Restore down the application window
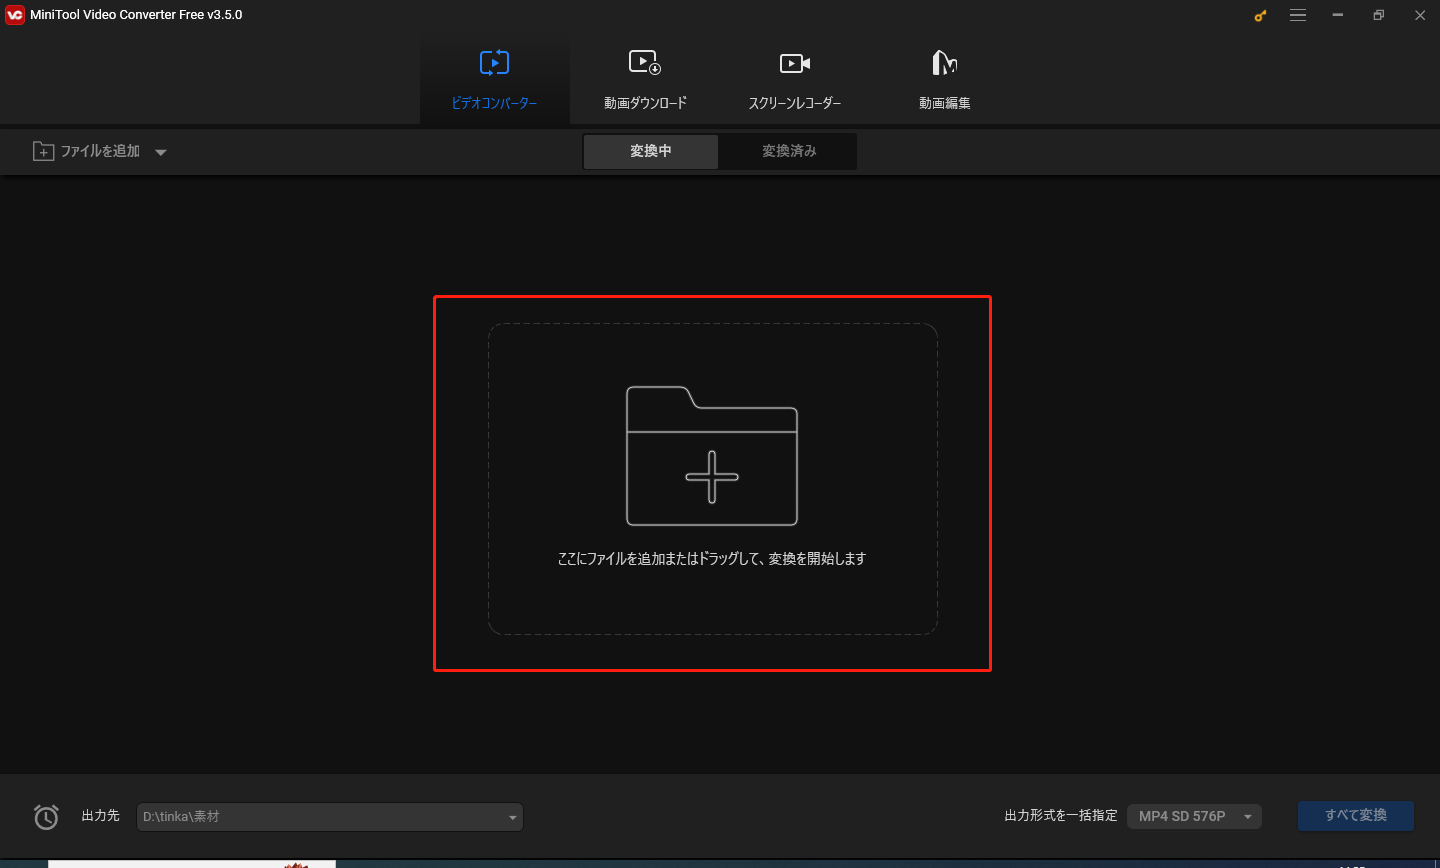Screen dimensions: 1440x868 tap(1379, 15)
